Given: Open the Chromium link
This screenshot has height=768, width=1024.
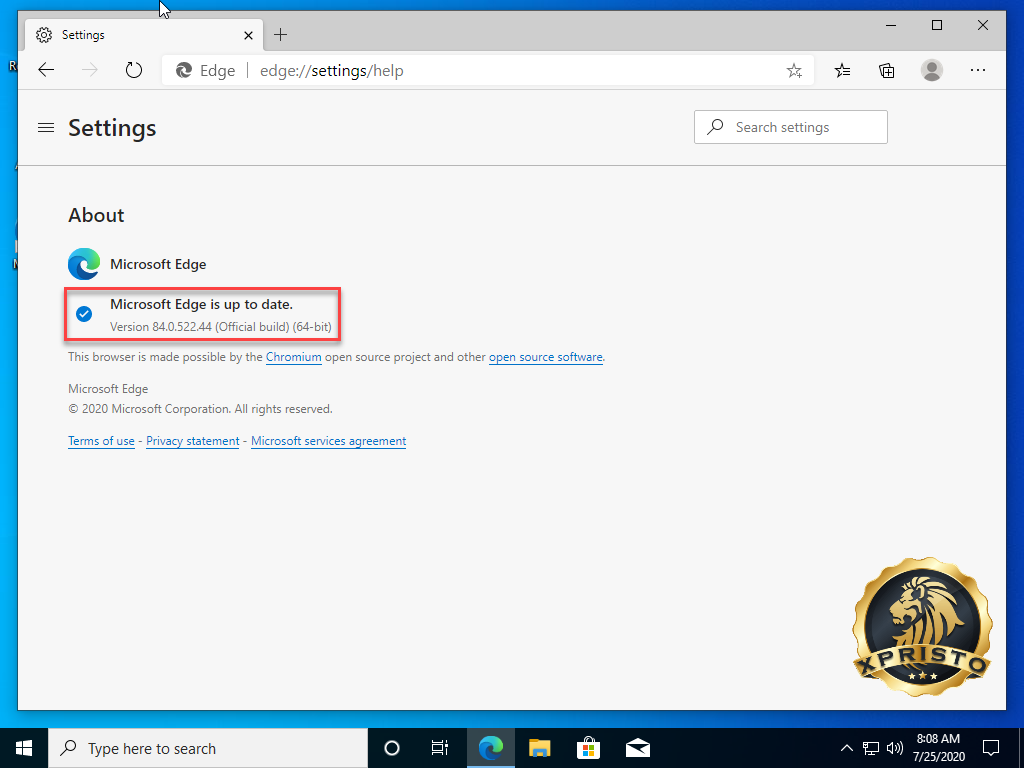Looking at the screenshot, I should tap(293, 357).
